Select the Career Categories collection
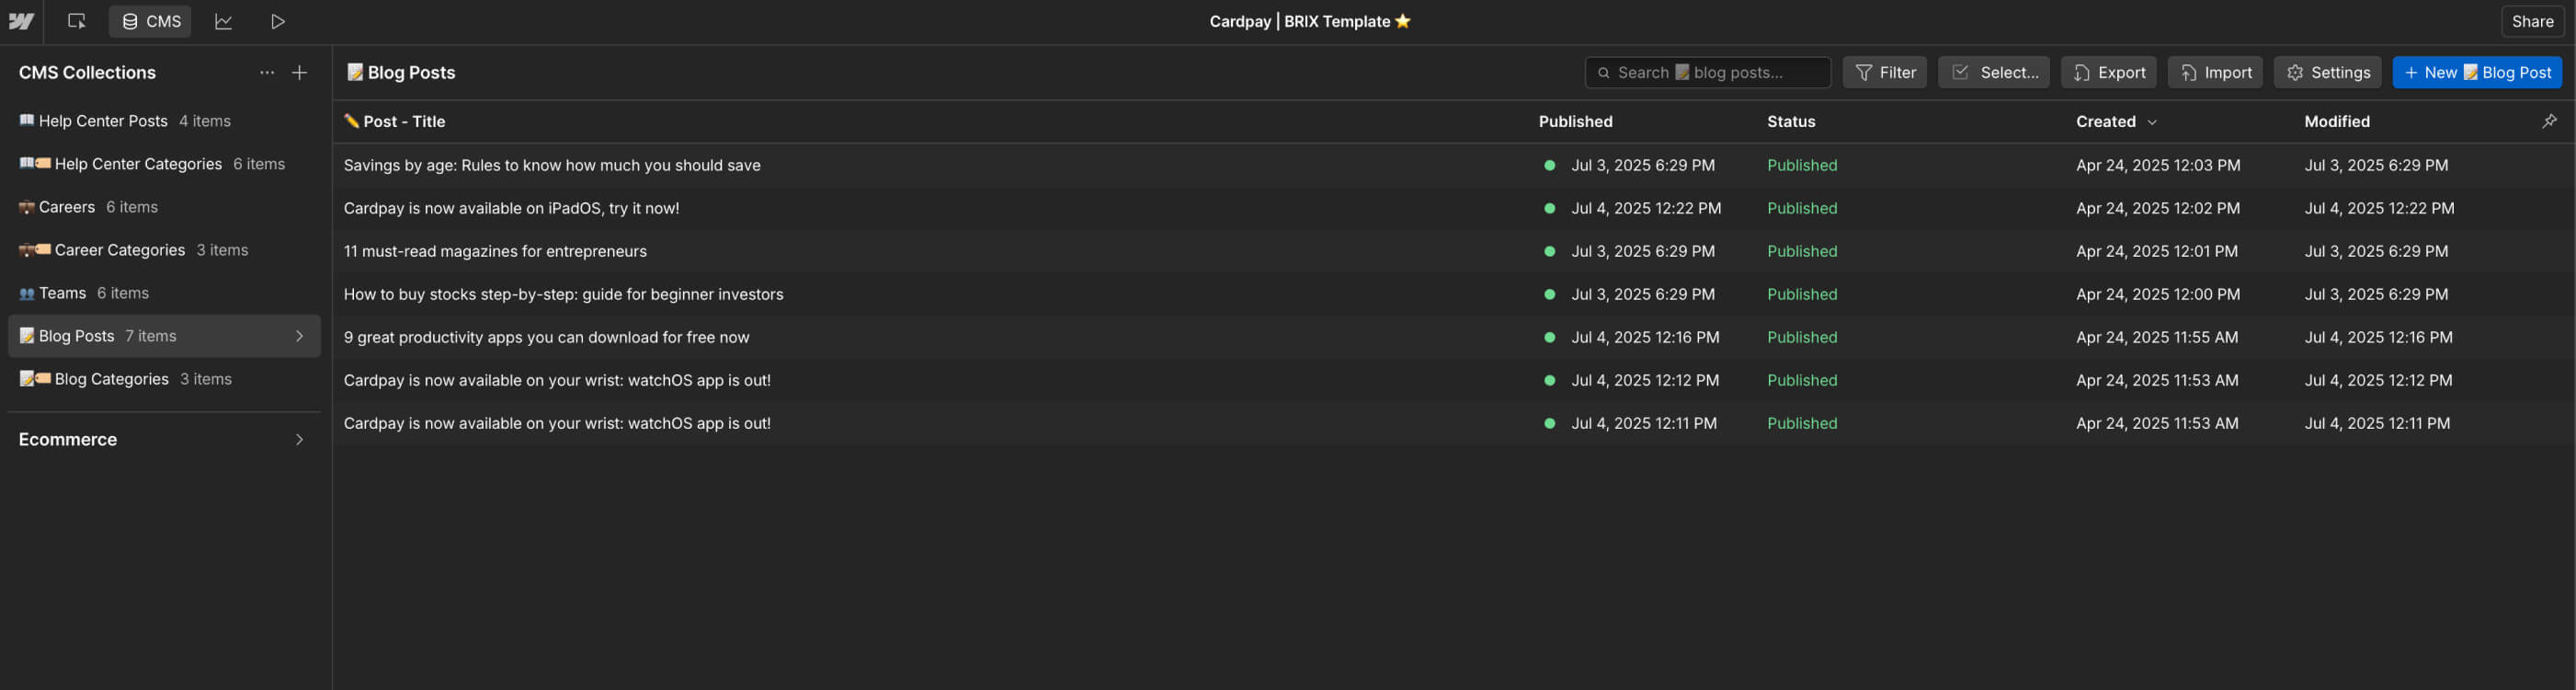Viewport: 2576px width, 690px height. pyautogui.click(x=164, y=250)
